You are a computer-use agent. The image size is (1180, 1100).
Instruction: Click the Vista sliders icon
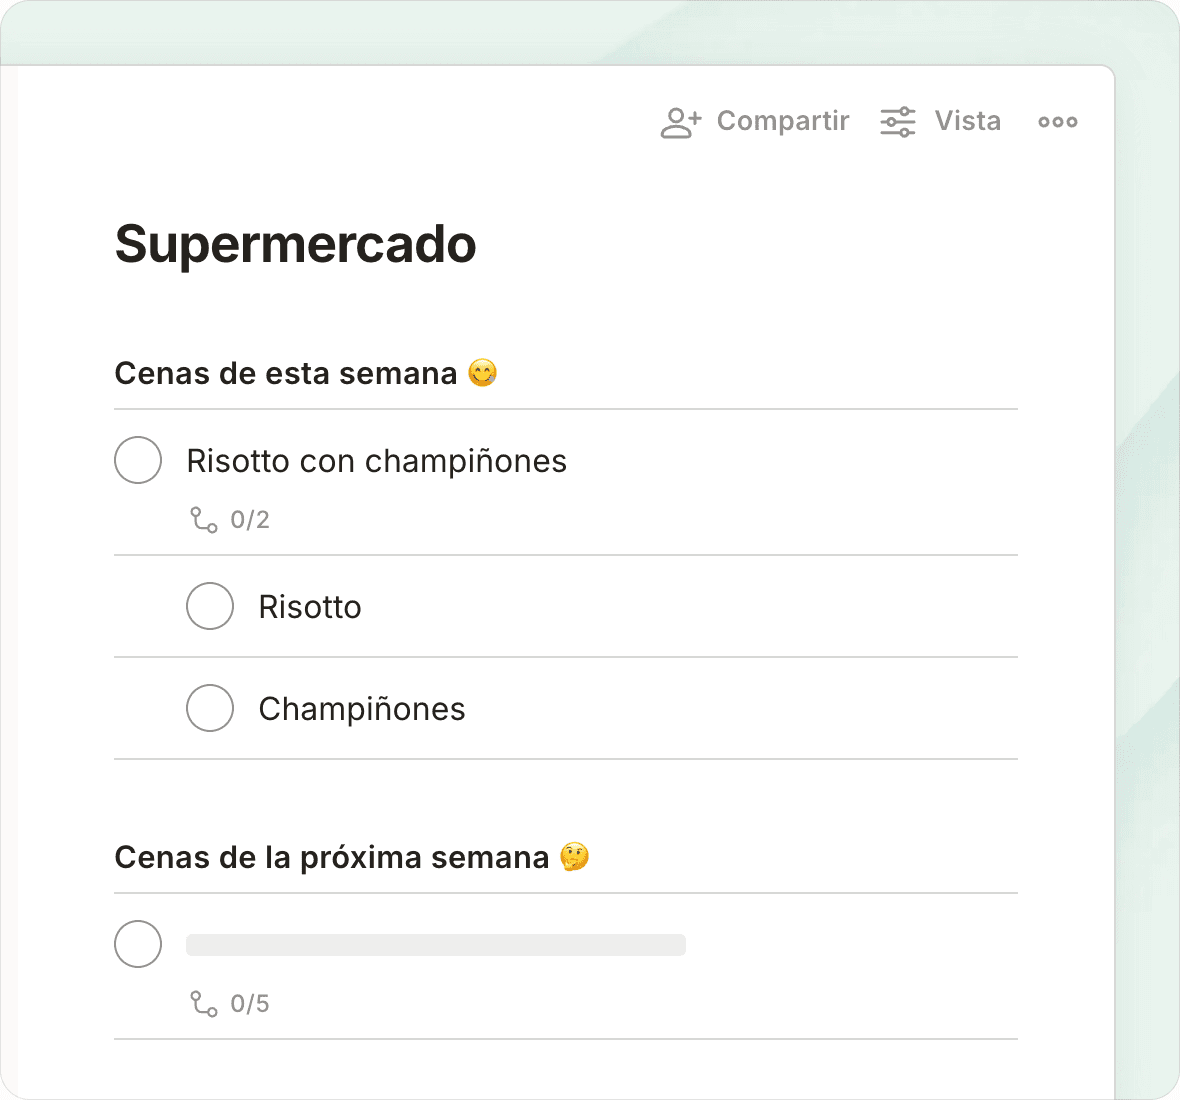point(897,122)
